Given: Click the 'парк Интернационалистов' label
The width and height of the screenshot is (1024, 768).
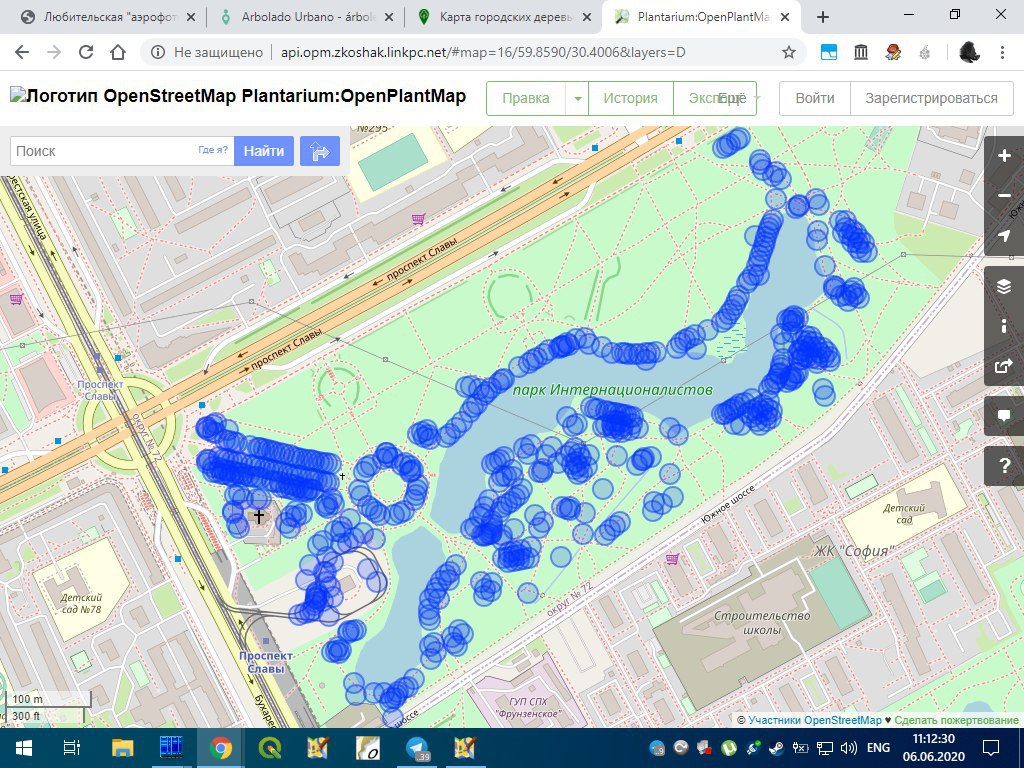Looking at the screenshot, I should (x=613, y=390).
